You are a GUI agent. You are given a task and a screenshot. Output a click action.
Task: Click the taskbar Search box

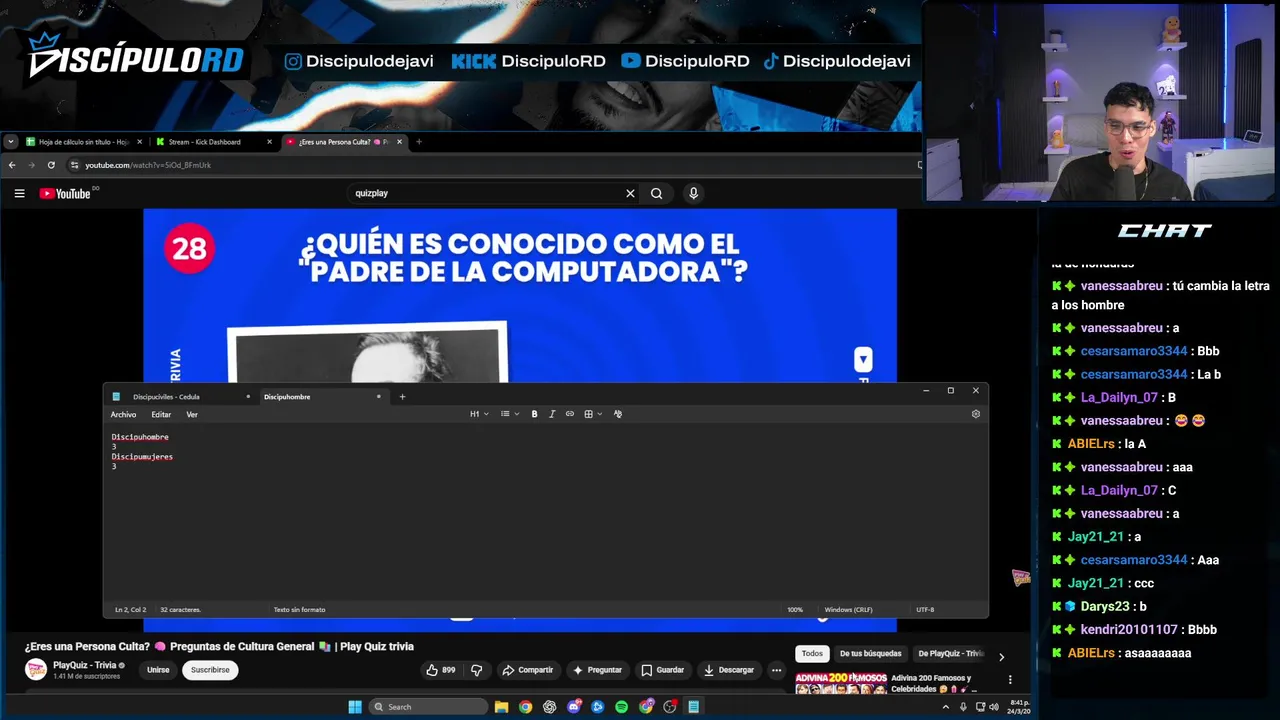click(x=427, y=707)
